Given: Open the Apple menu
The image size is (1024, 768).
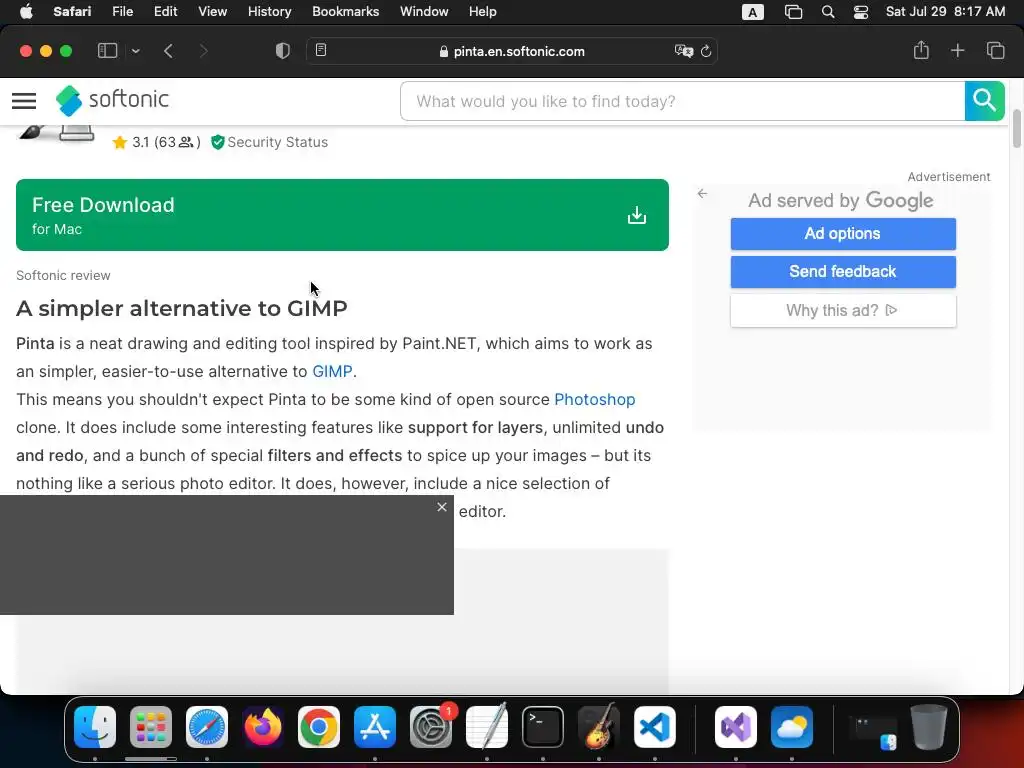Looking at the screenshot, I should click(26, 12).
